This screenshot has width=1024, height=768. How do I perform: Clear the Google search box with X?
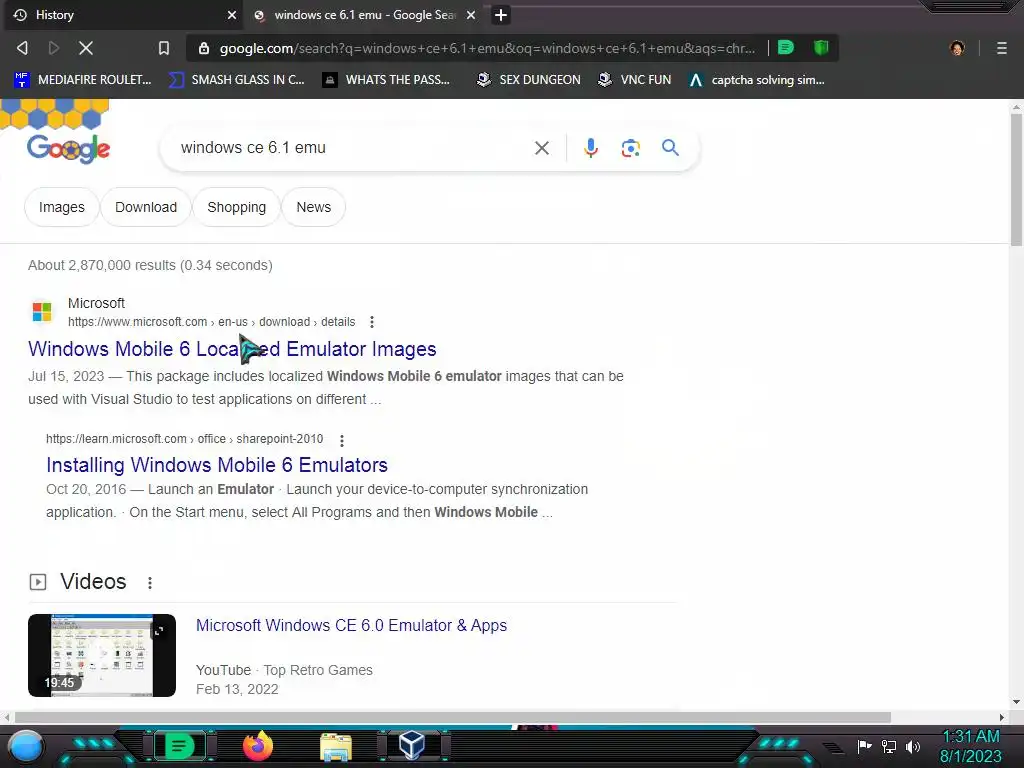coord(541,148)
